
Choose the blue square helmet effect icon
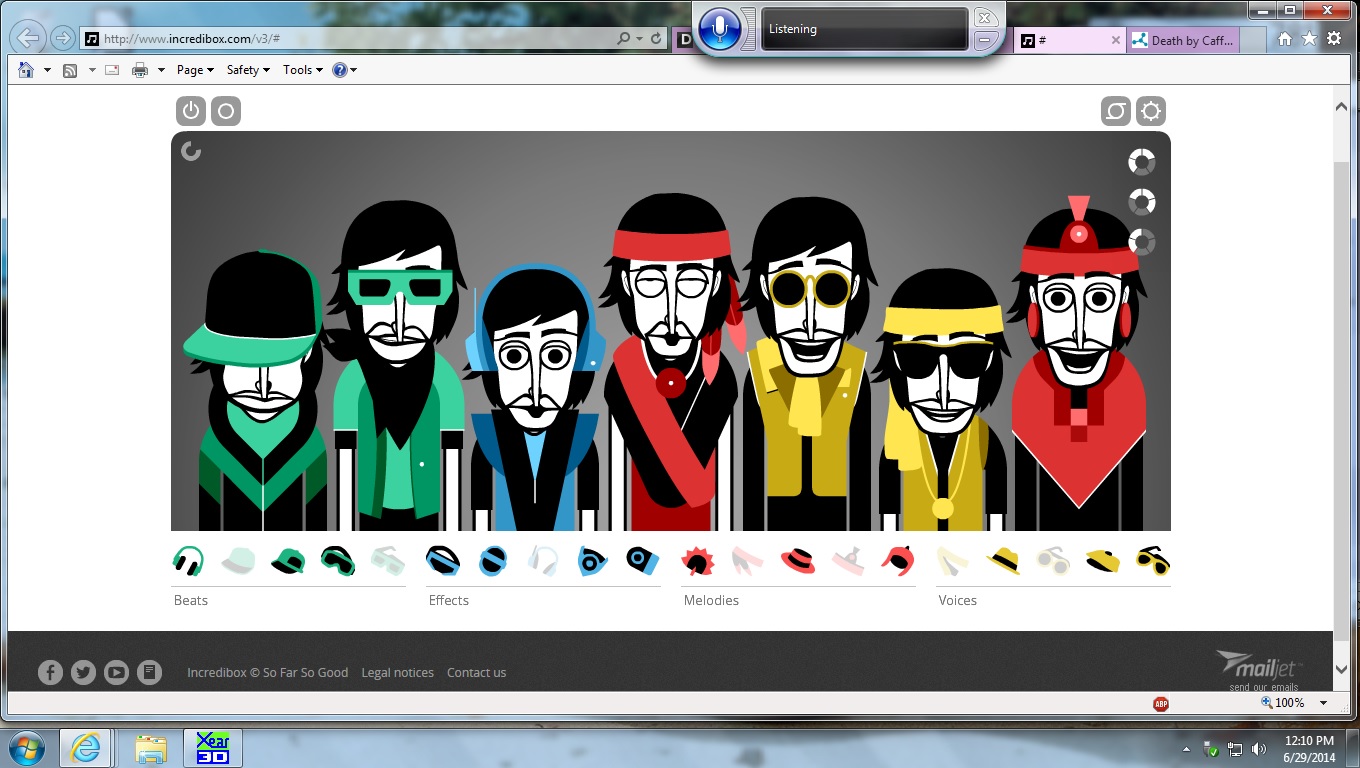(643, 561)
